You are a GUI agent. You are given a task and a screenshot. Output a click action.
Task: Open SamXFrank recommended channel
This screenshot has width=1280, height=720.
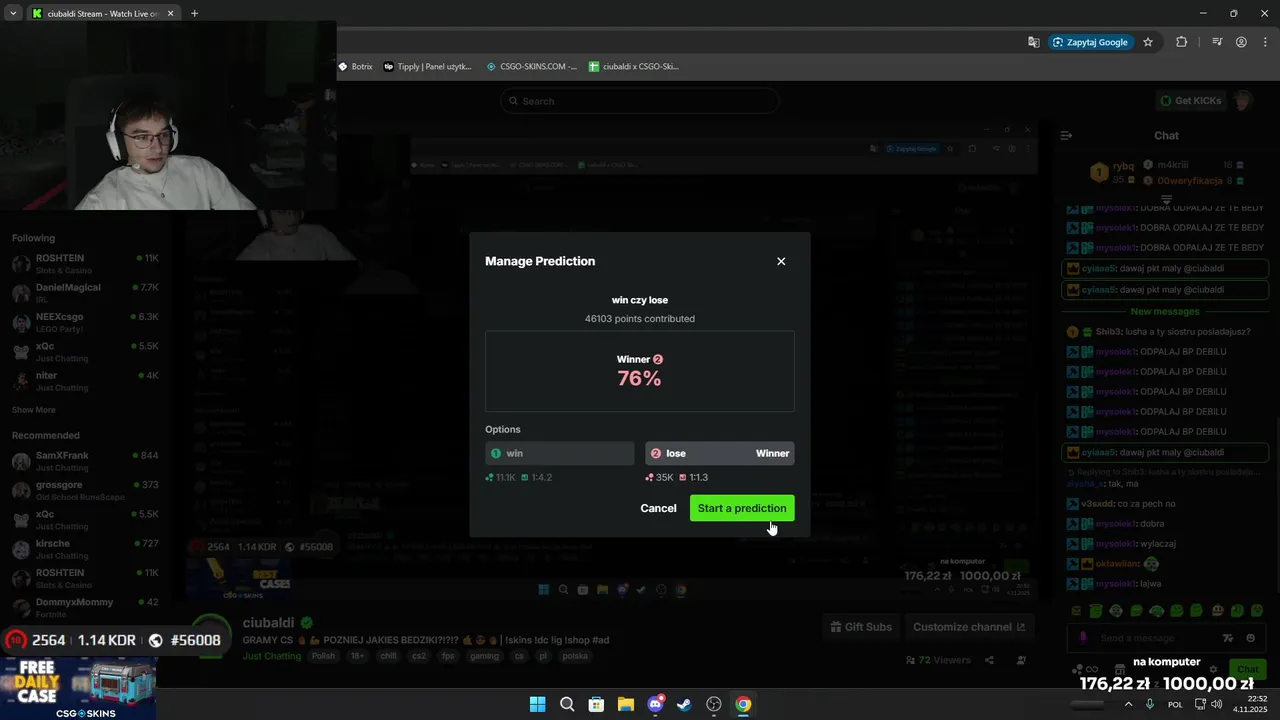tap(84, 461)
